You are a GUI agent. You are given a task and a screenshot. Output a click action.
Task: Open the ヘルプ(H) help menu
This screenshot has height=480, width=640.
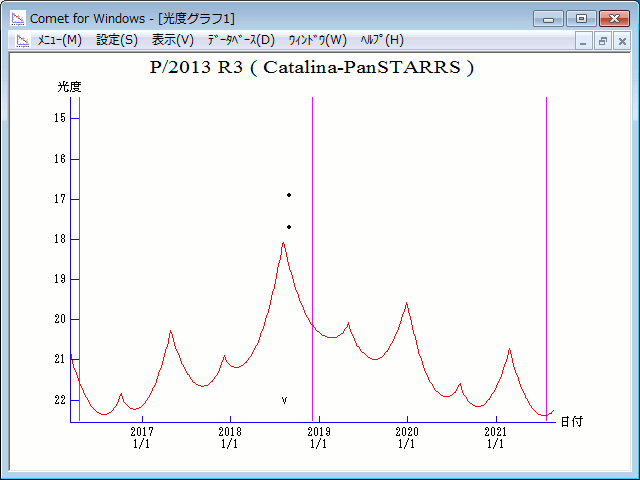(x=382, y=40)
